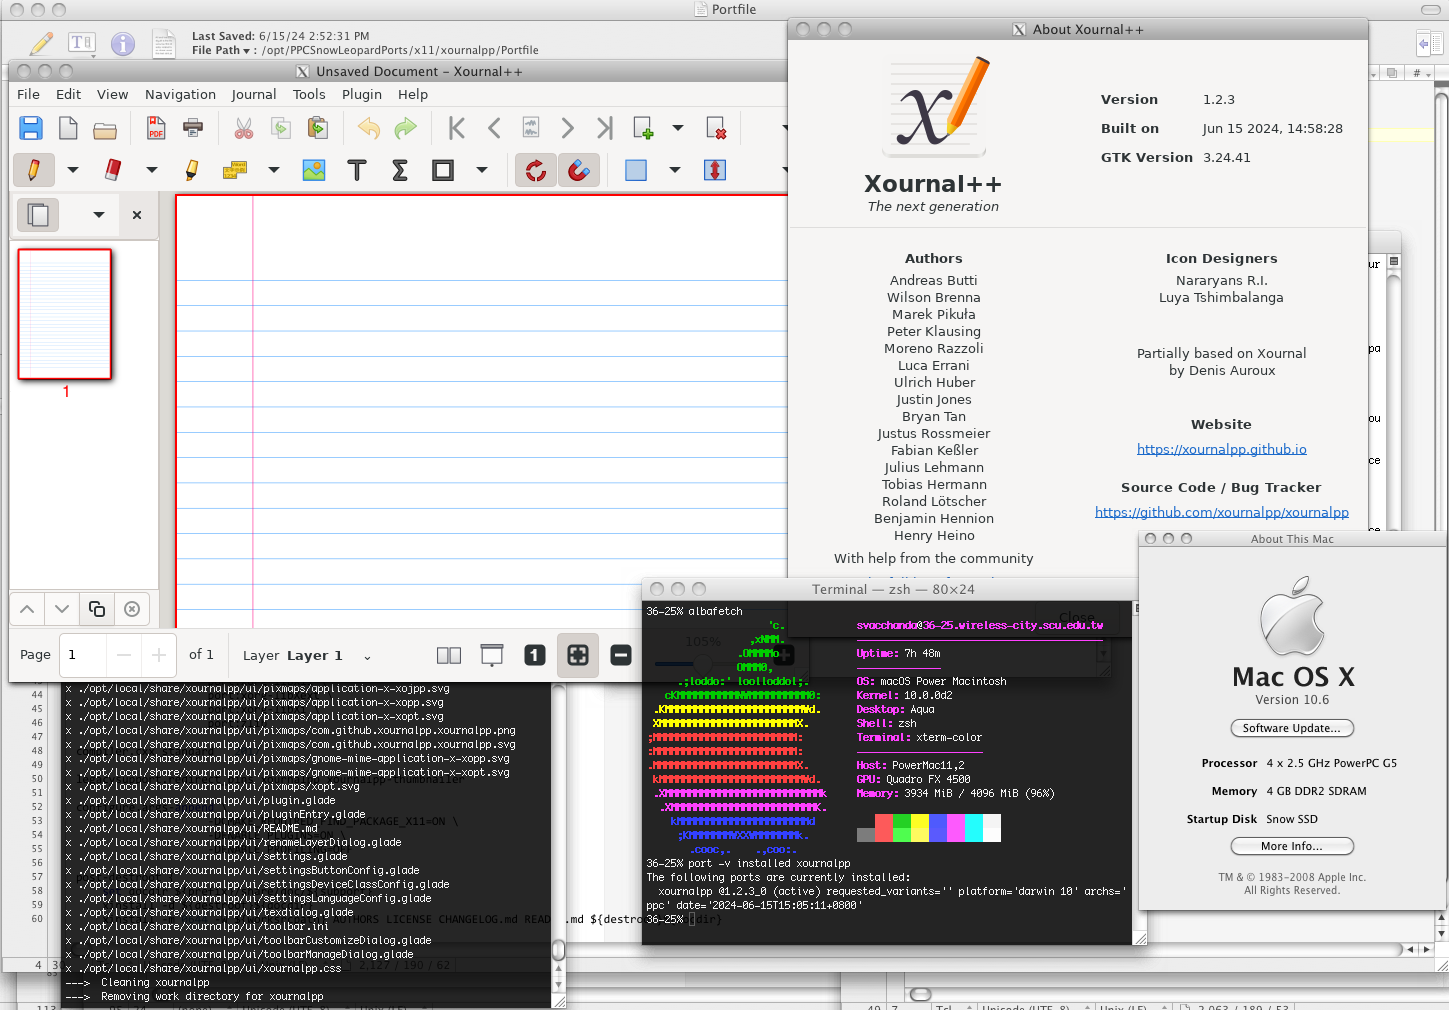The width and height of the screenshot is (1449, 1010).
Task: Create a new document with New icon
Action: pyautogui.click(x=68, y=128)
